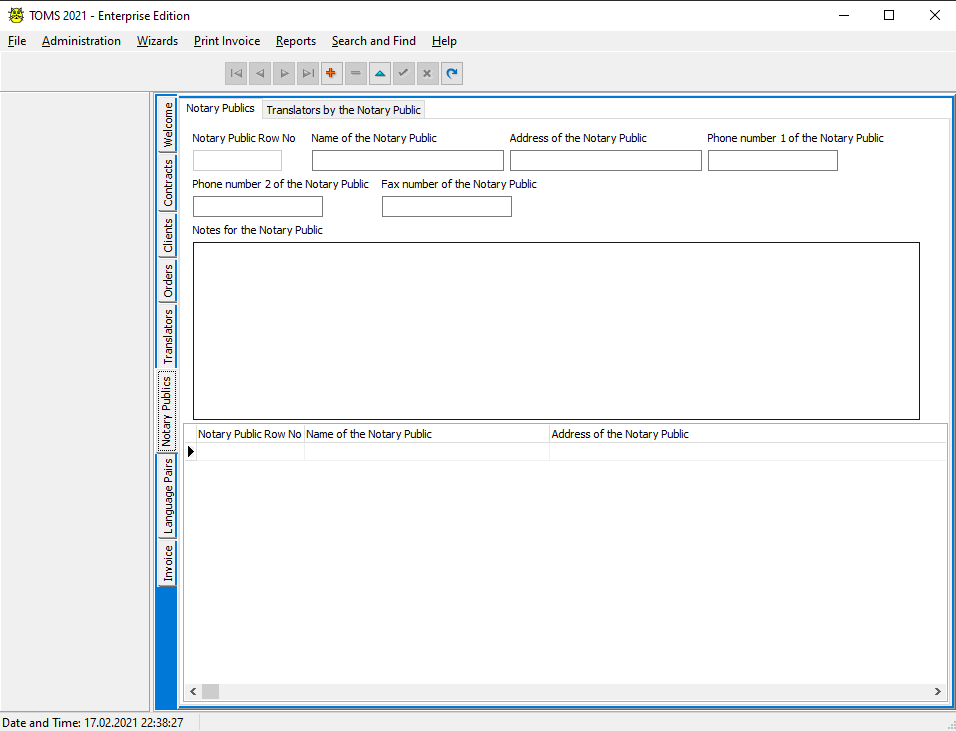The image size is (956, 731).
Task: Jump to the last record button
Action: coord(308,73)
